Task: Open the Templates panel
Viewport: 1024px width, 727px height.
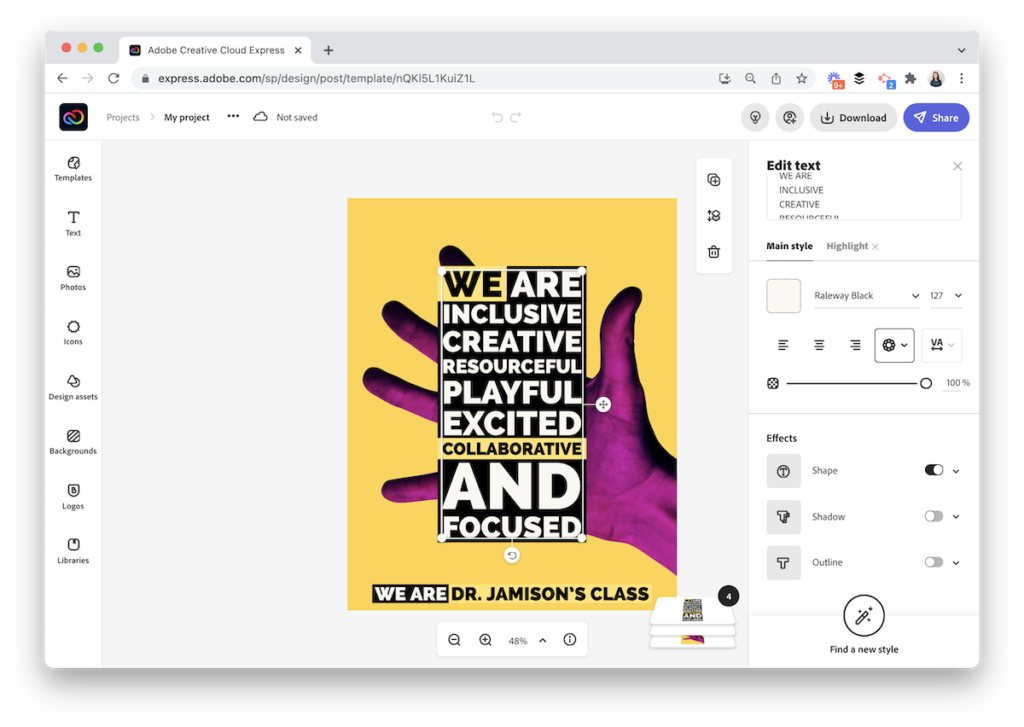Action: [x=72, y=169]
